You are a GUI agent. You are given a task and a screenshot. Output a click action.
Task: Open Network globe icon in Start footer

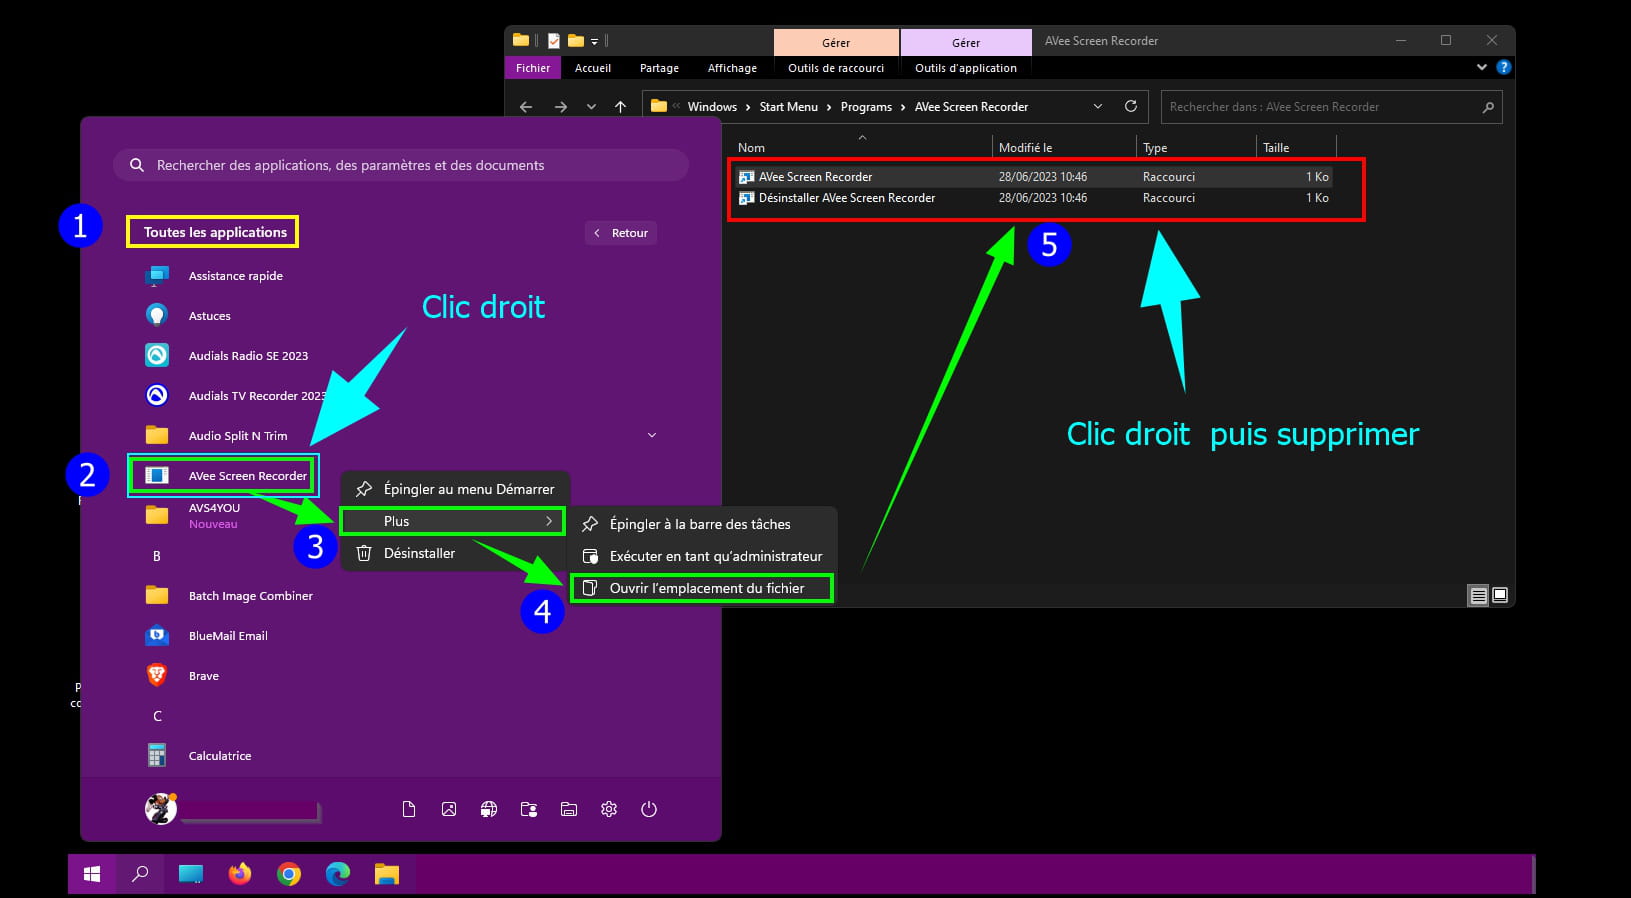489,809
